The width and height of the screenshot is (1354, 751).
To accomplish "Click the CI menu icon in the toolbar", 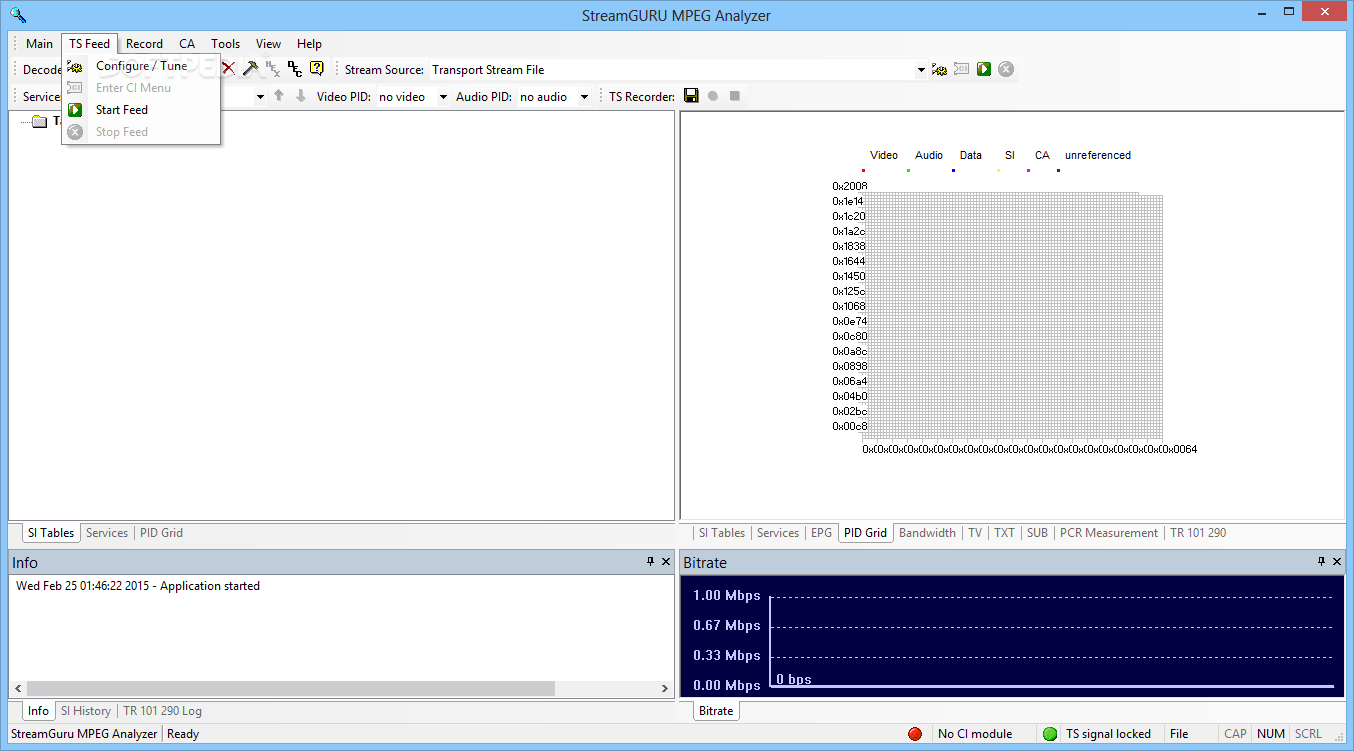I will click(x=962, y=69).
